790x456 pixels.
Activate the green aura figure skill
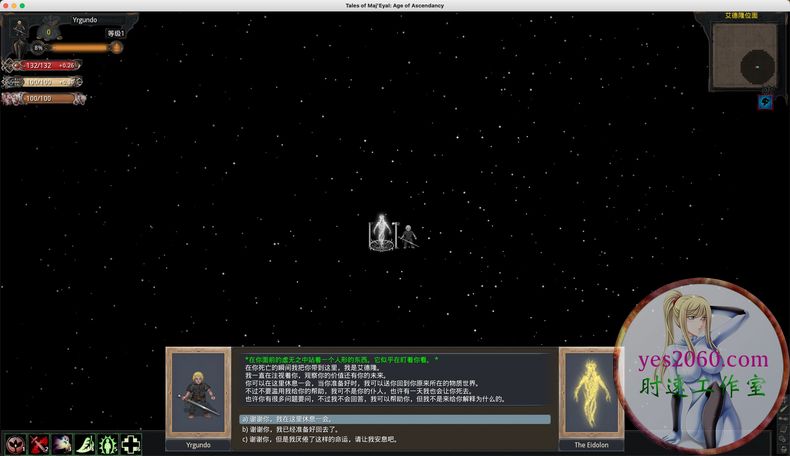coord(108,444)
